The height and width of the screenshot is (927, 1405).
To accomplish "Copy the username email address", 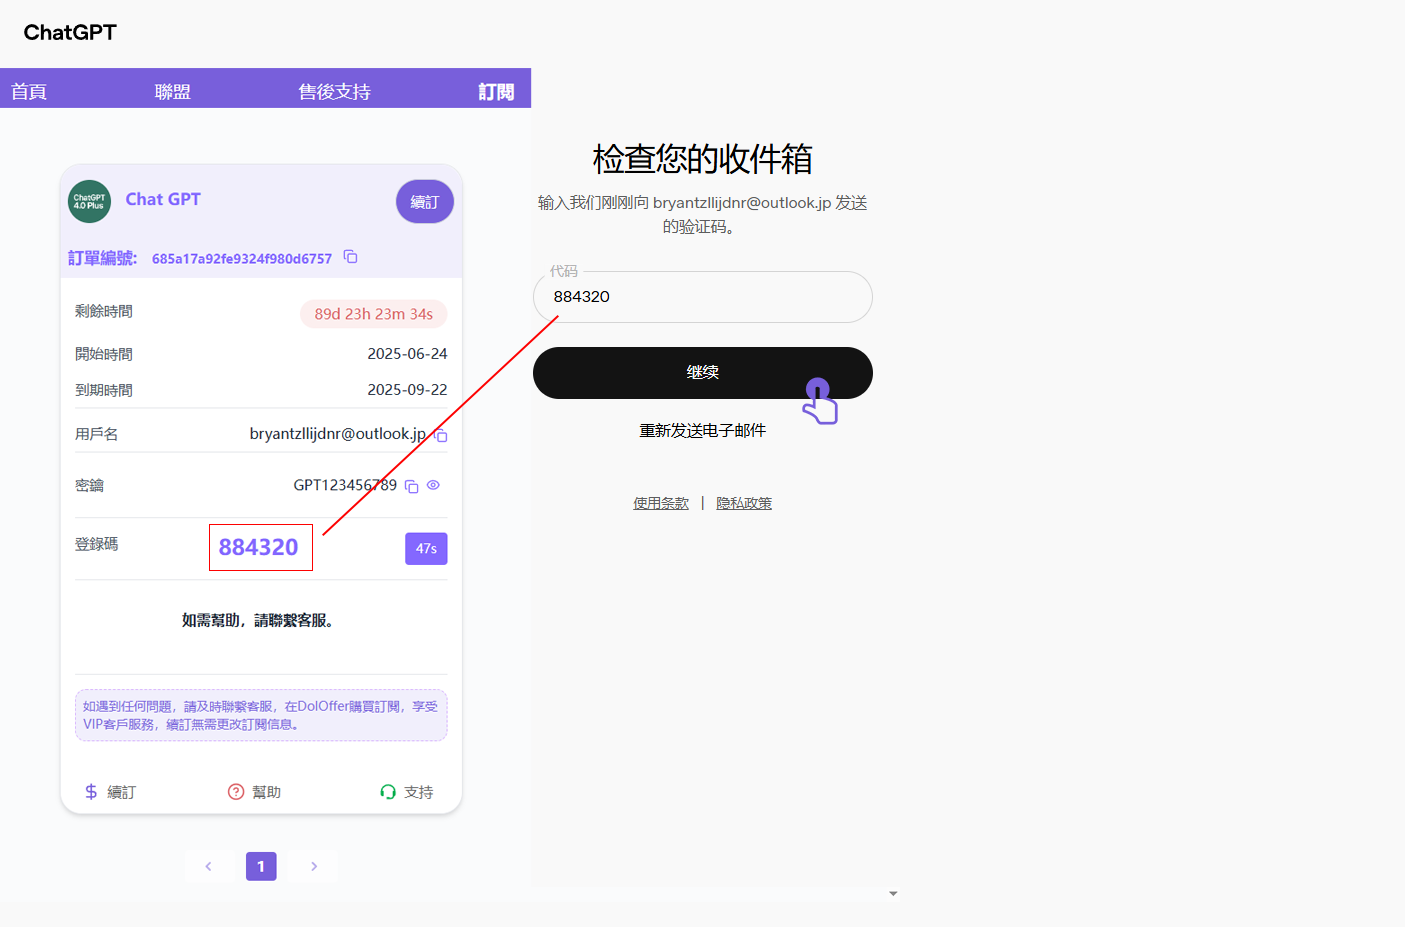I will click(441, 435).
